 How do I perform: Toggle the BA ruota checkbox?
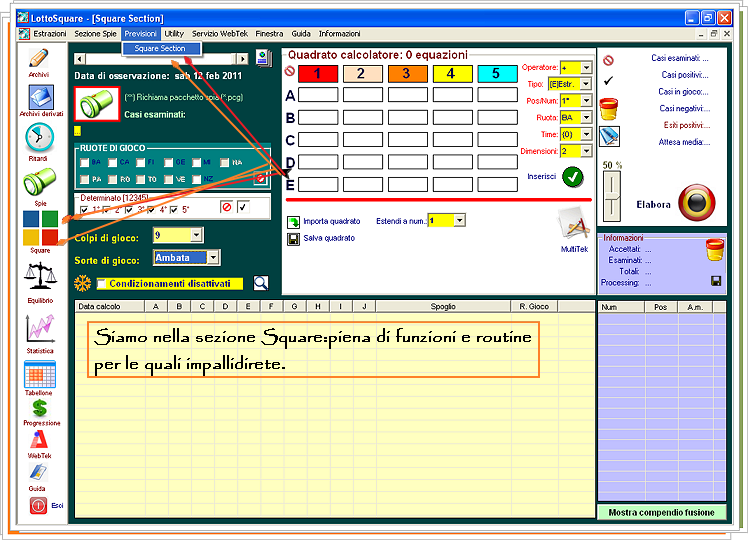coord(84,163)
